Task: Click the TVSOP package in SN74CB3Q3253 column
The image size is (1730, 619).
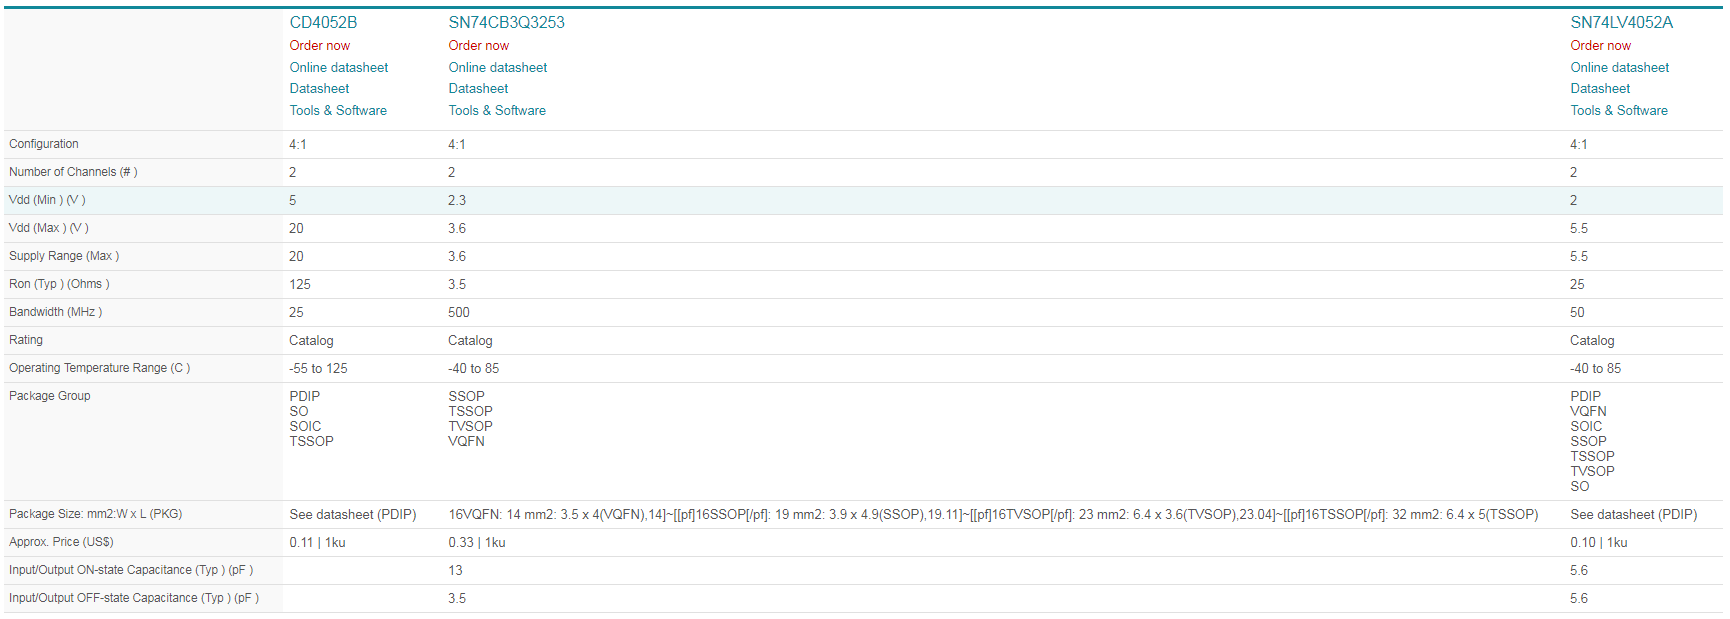Action: (470, 426)
